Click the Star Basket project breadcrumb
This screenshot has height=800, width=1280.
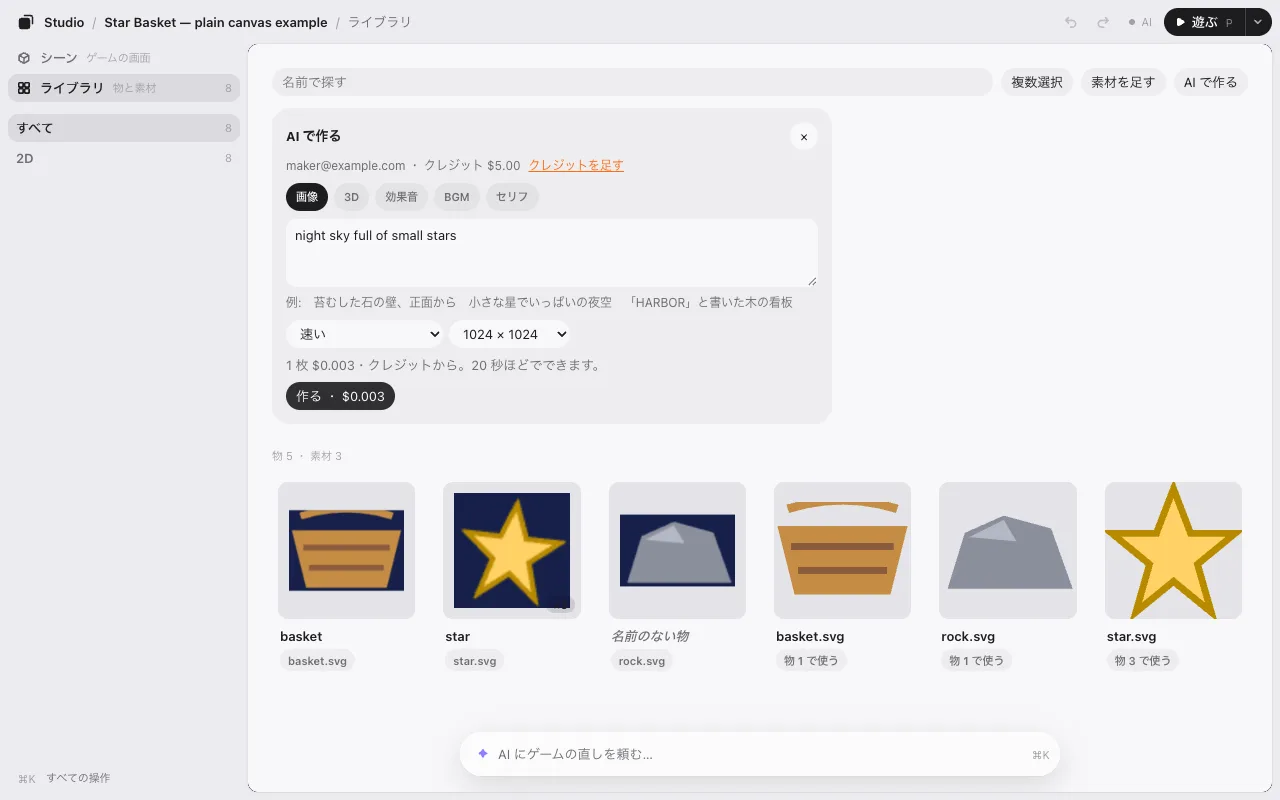click(216, 22)
